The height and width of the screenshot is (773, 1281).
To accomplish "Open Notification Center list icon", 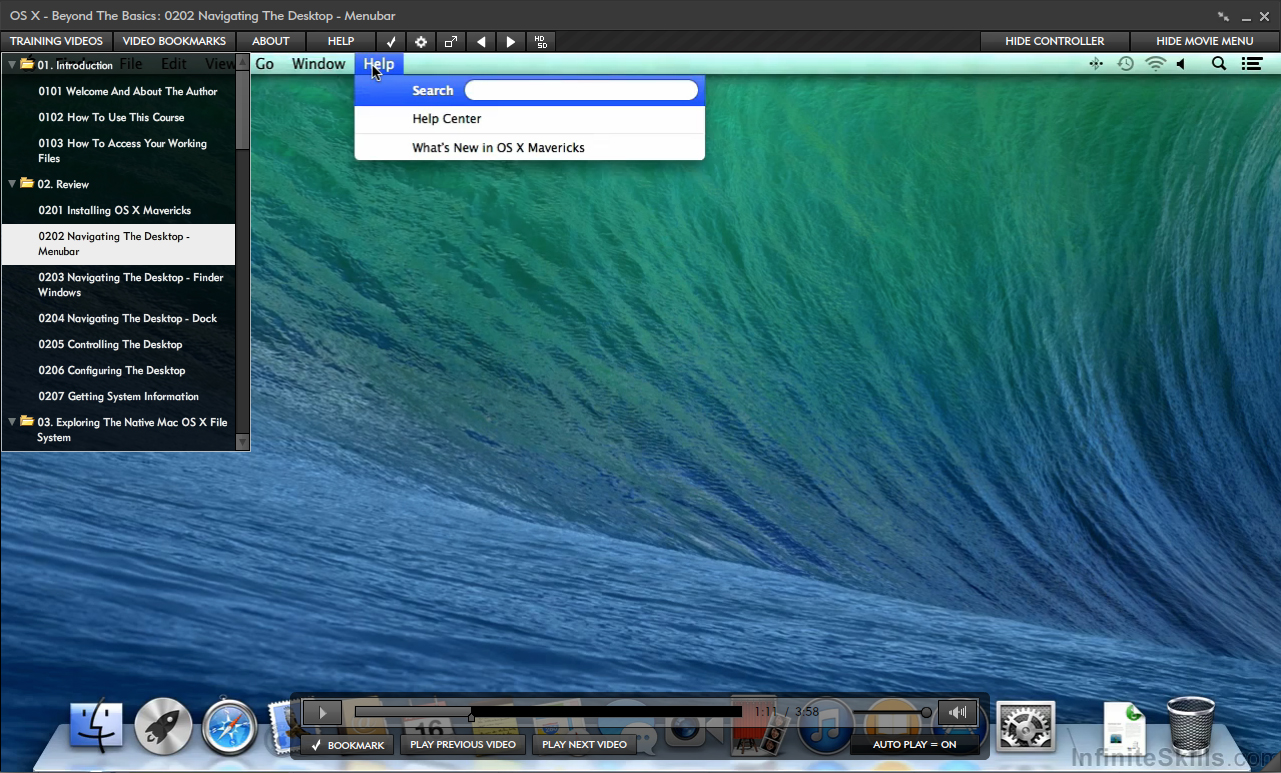I will point(1252,64).
